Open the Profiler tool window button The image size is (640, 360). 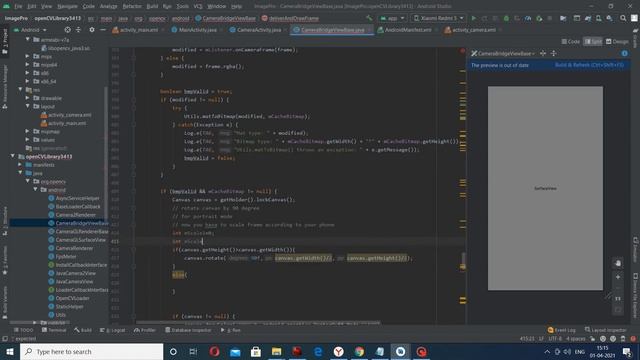pos(145,330)
